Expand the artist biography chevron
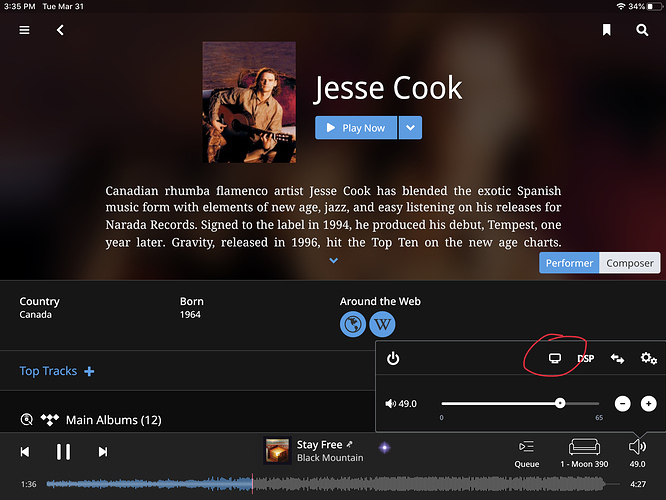666x500 pixels. (x=333, y=260)
